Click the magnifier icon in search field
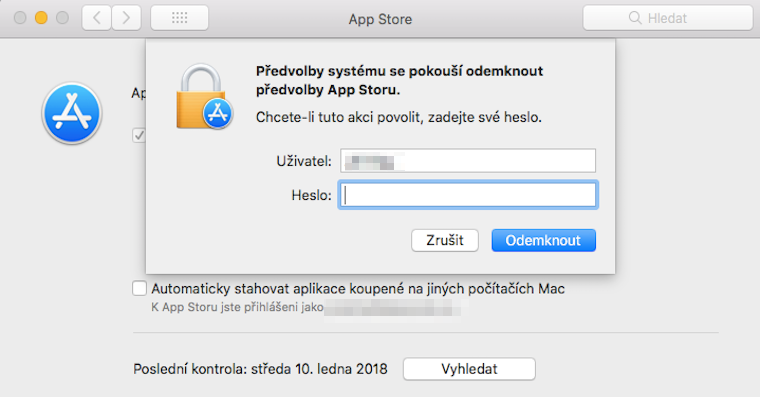 tap(634, 18)
